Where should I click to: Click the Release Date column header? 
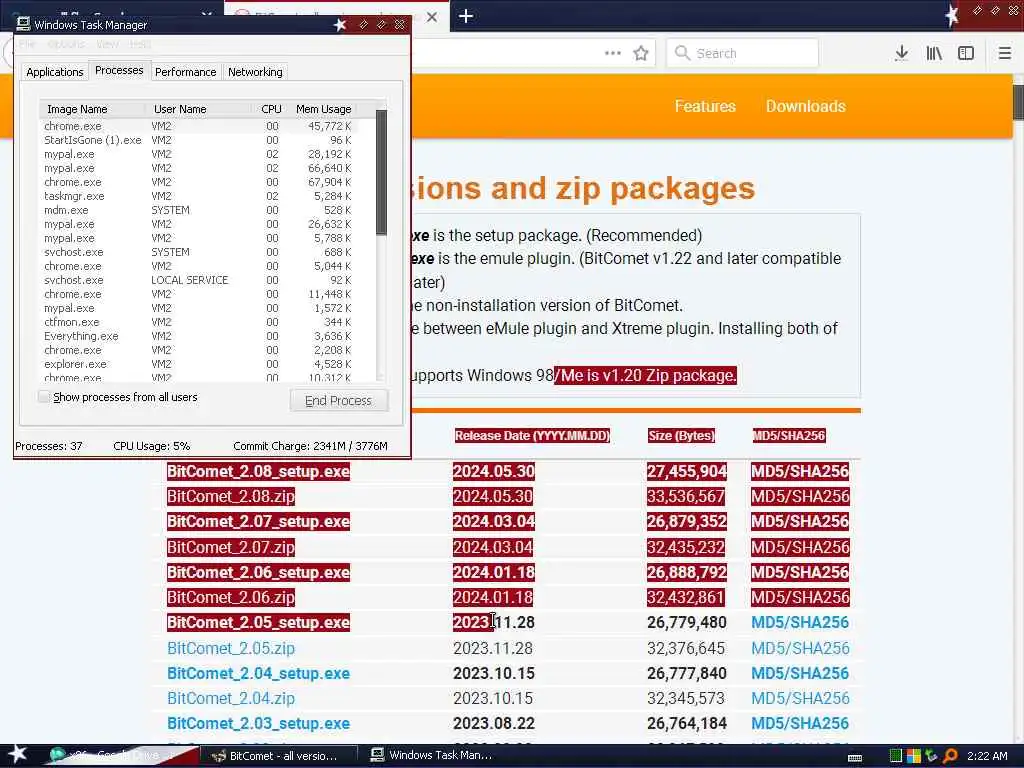point(532,436)
